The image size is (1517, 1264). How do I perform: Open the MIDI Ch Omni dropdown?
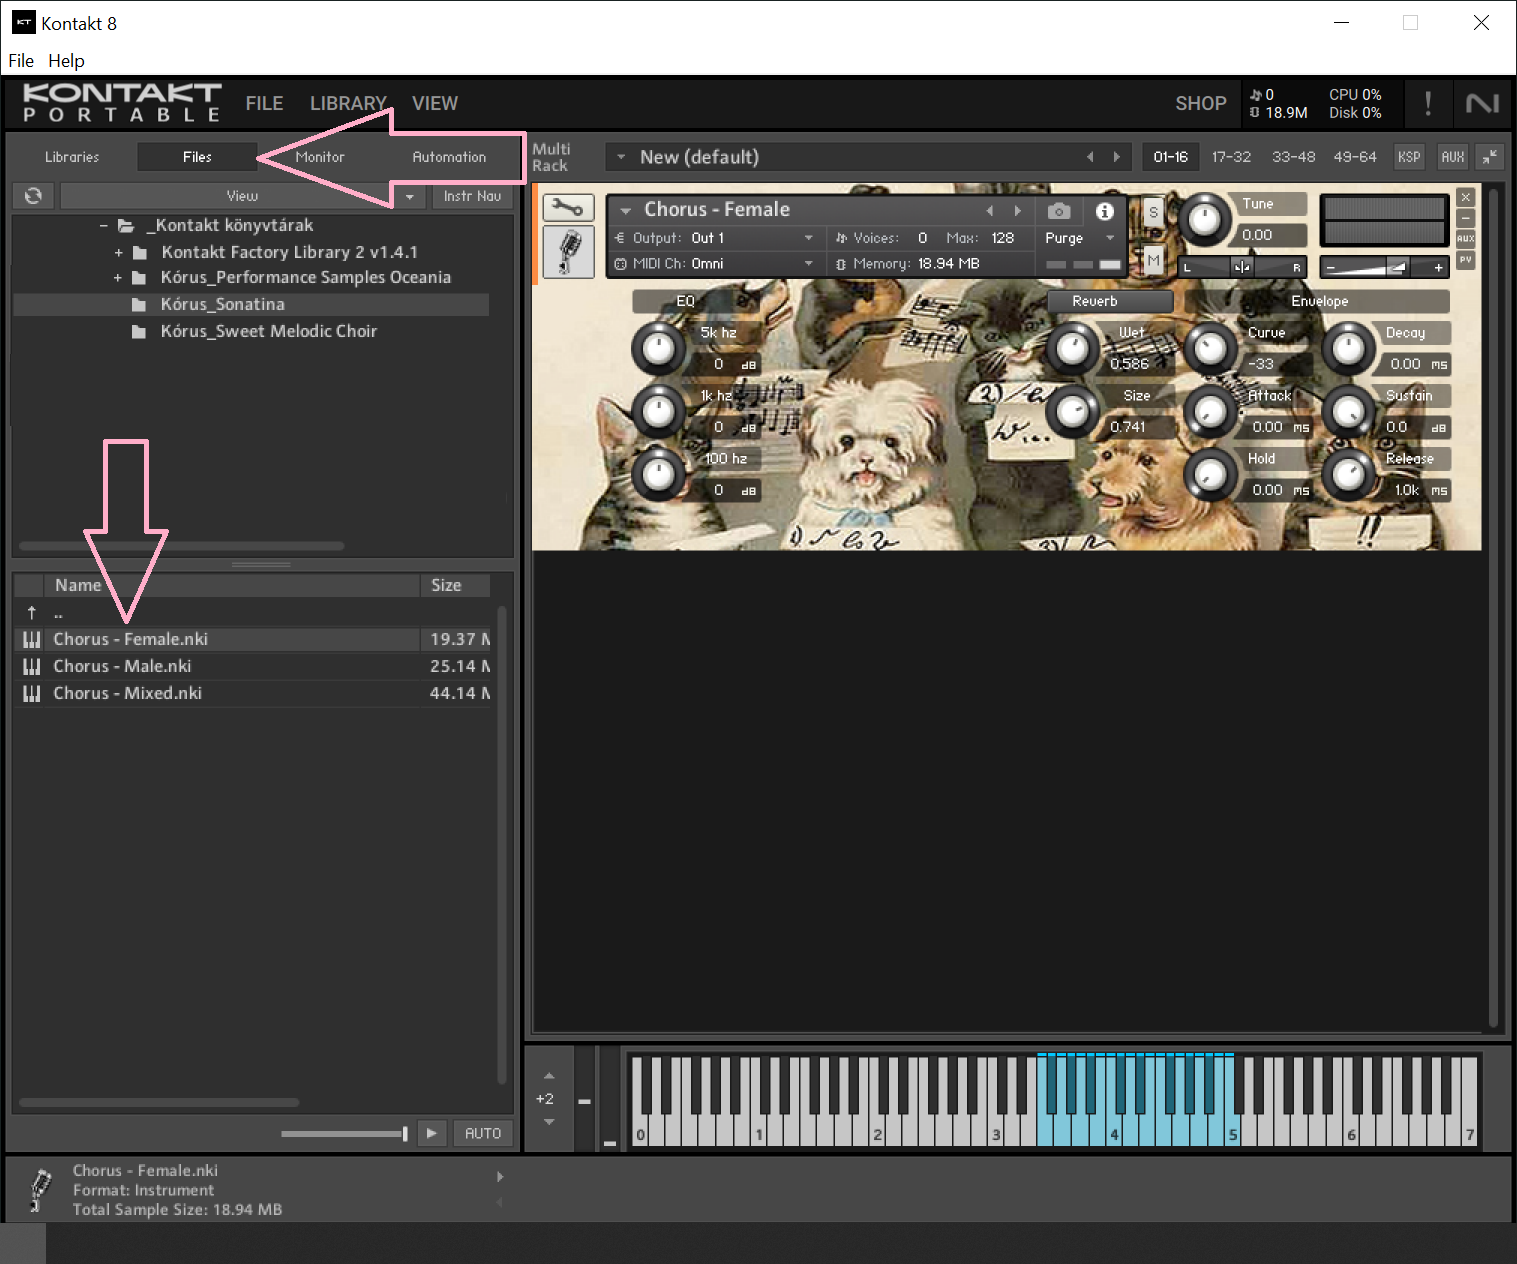tap(808, 264)
